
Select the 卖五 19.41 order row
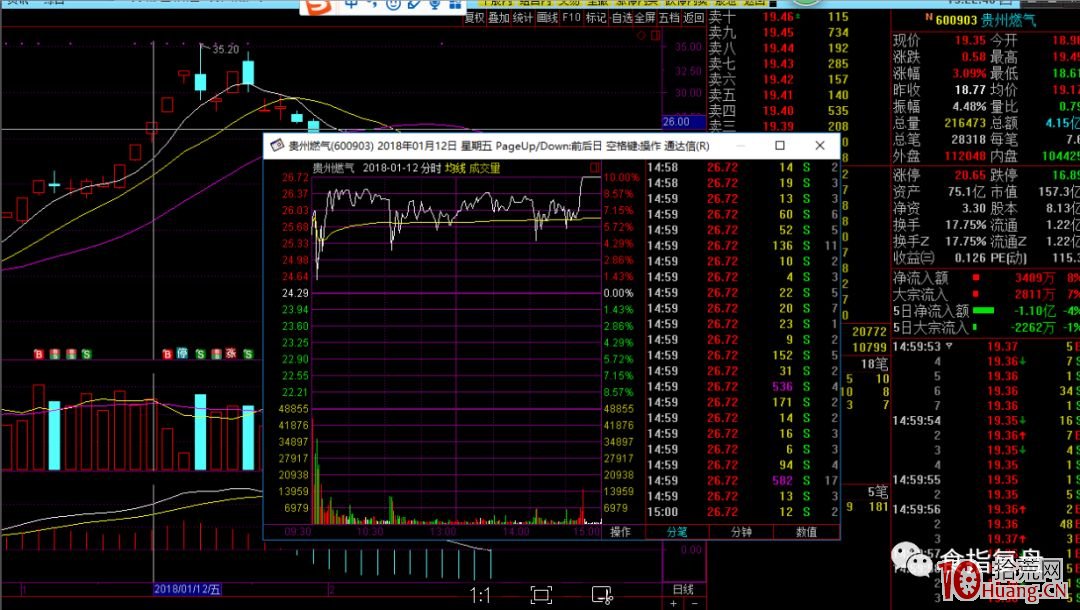778,95
